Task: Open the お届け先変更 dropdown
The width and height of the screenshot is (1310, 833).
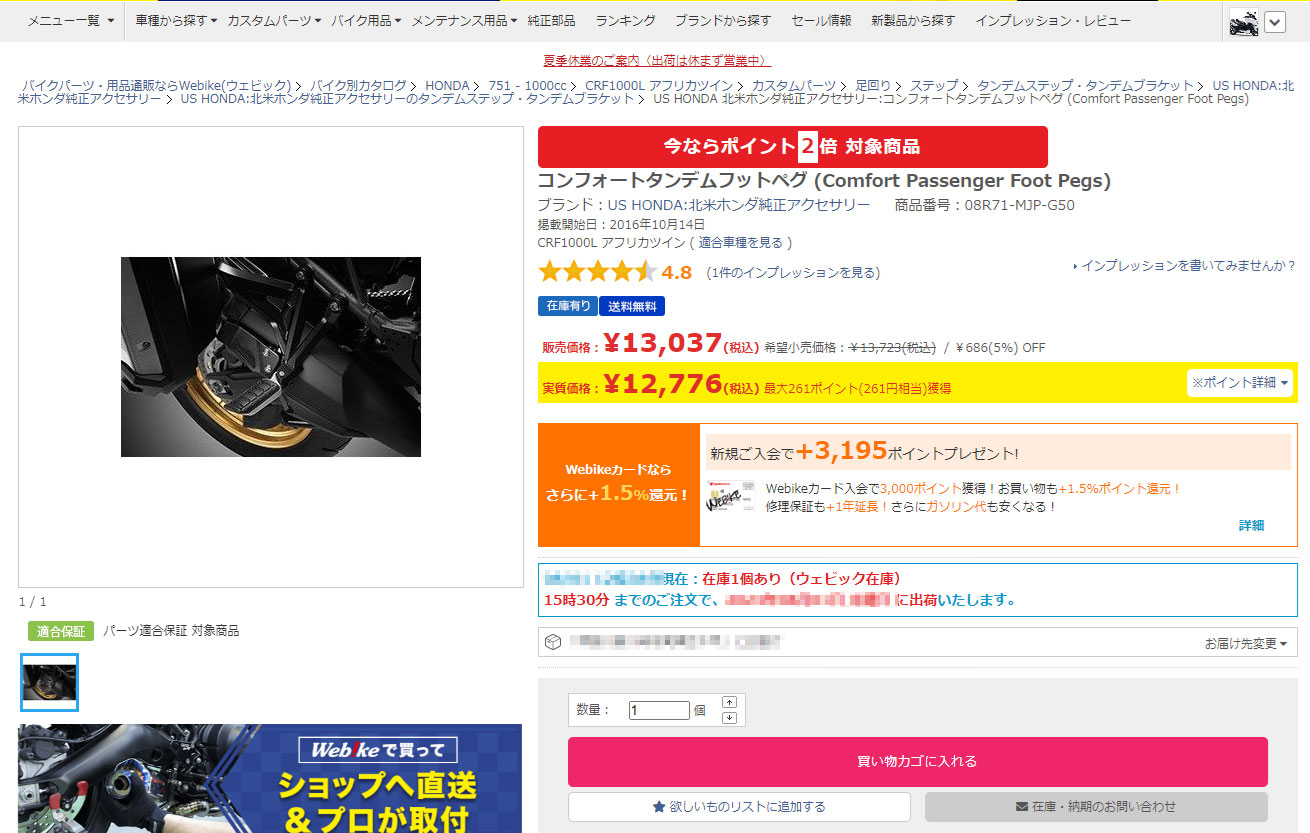Action: pyautogui.click(x=1245, y=644)
